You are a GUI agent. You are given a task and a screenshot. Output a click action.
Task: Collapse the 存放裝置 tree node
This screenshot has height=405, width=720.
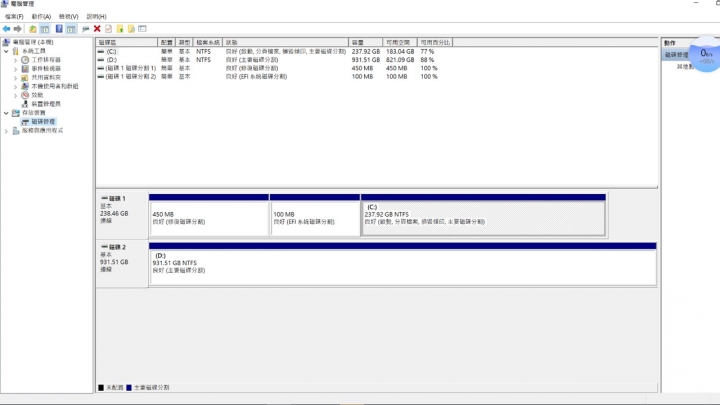[x=6, y=112]
